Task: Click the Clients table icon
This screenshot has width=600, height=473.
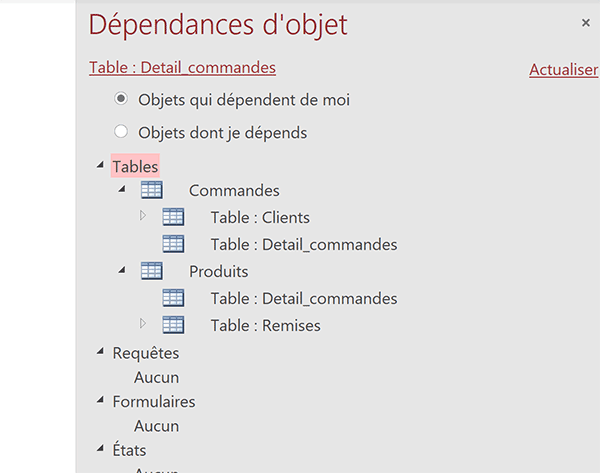Action: (x=173, y=217)
